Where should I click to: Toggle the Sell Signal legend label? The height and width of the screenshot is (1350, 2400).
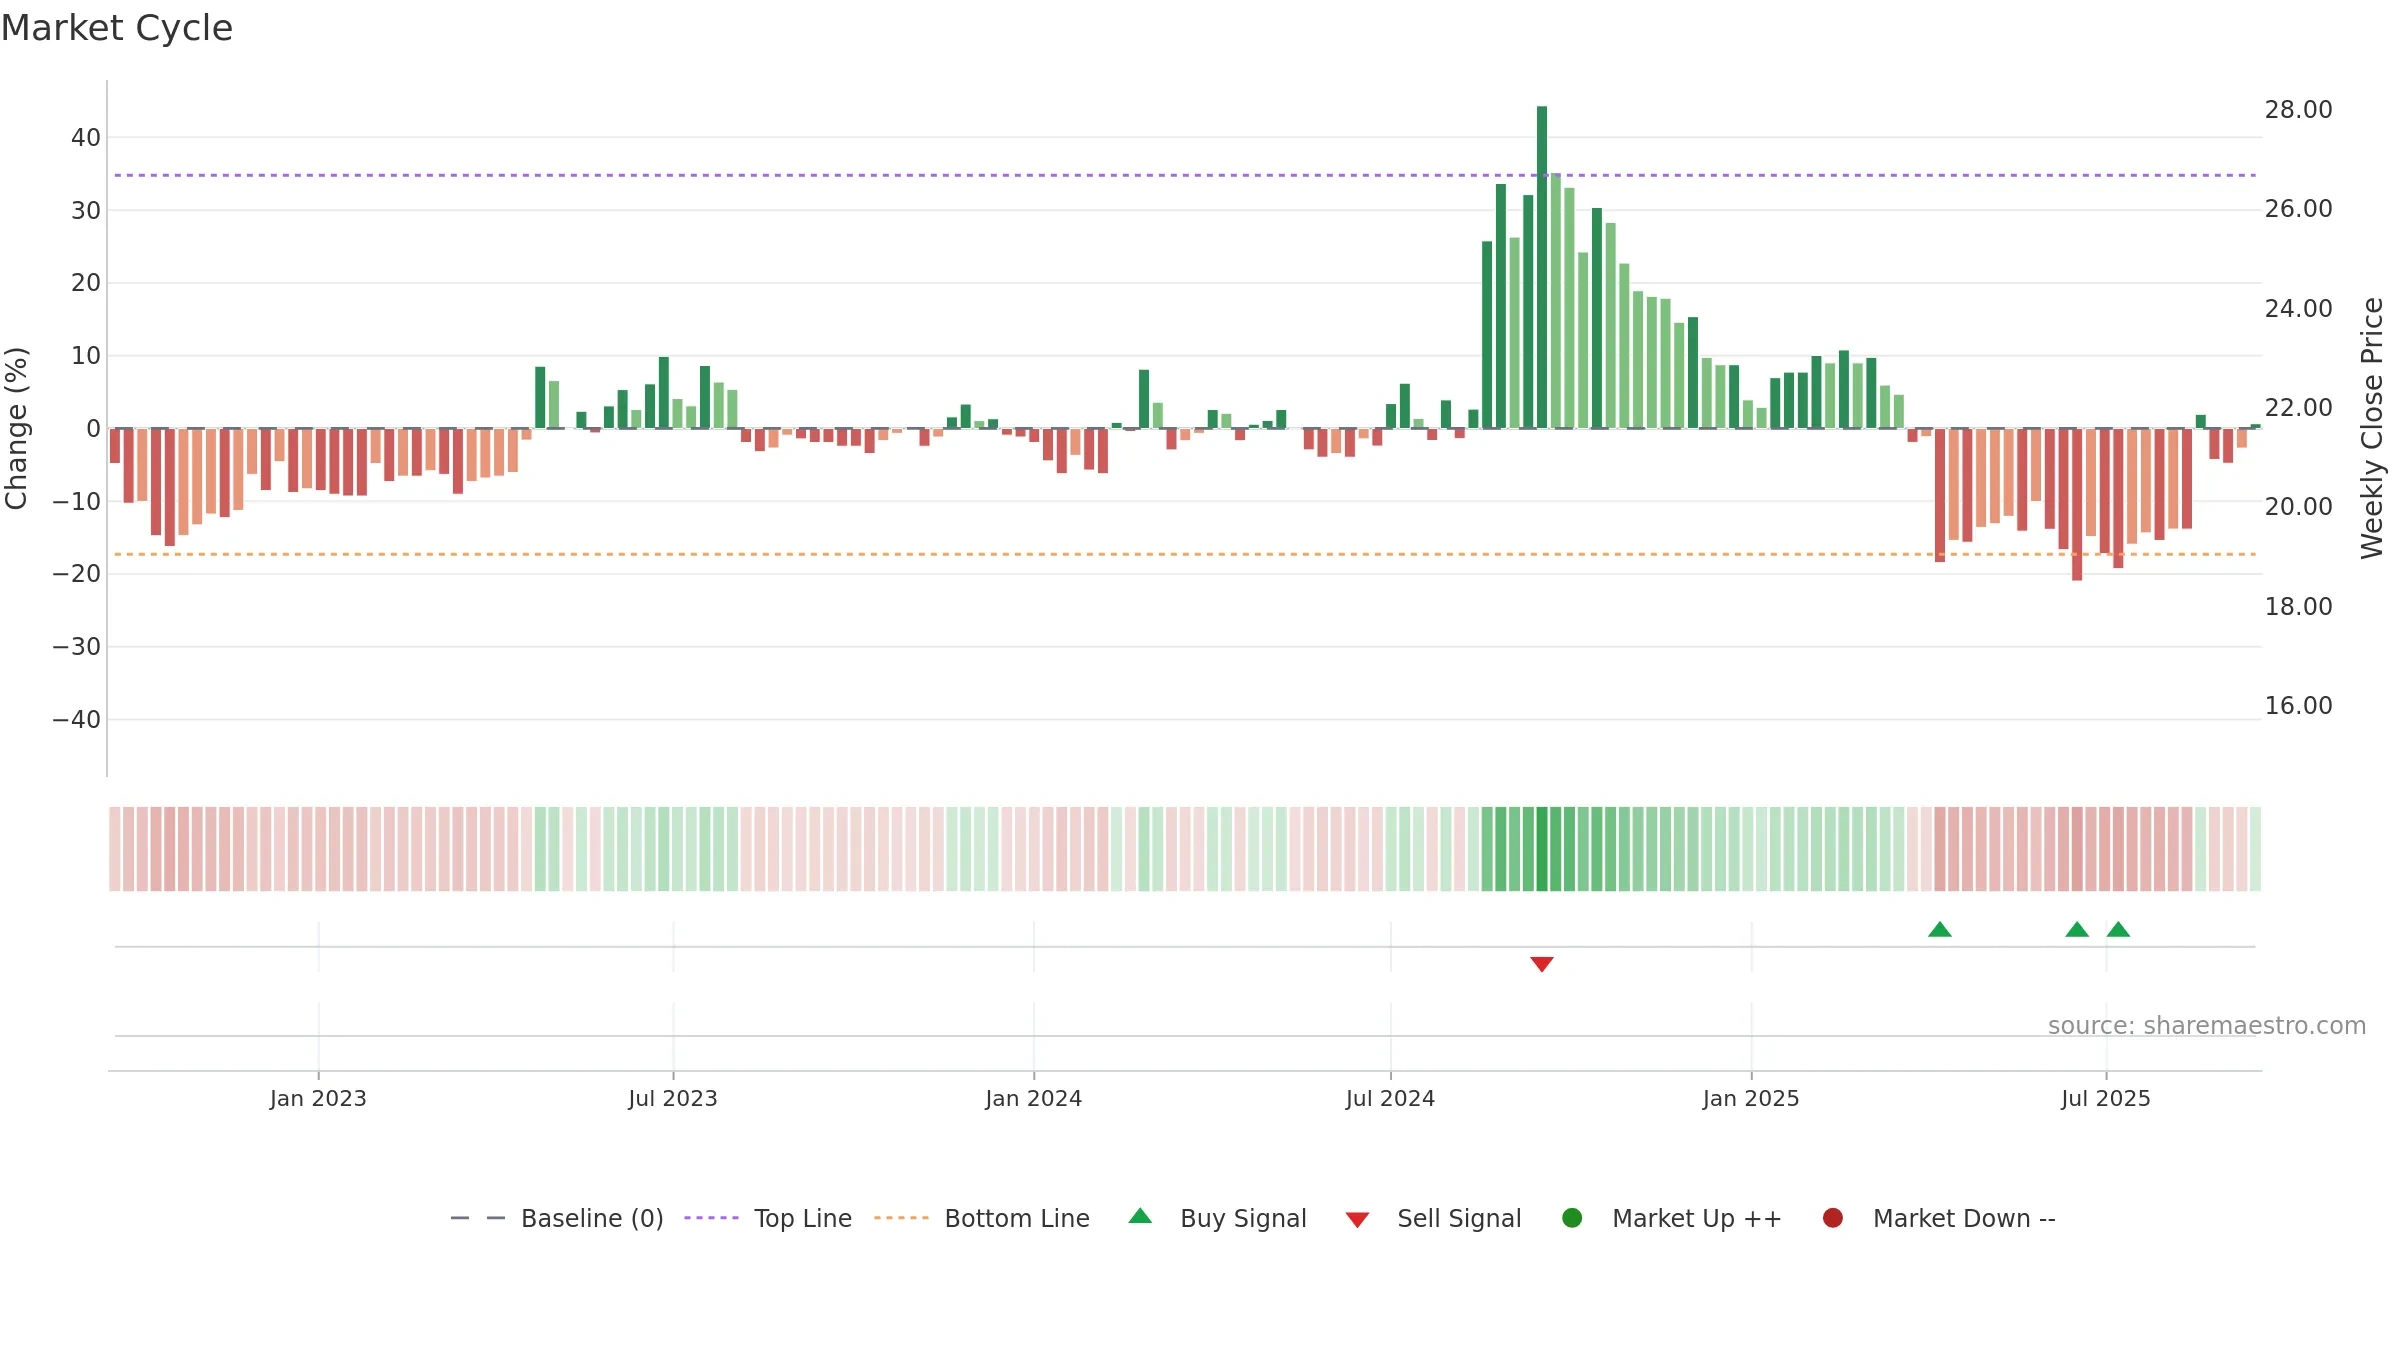pos(1459,1218)
